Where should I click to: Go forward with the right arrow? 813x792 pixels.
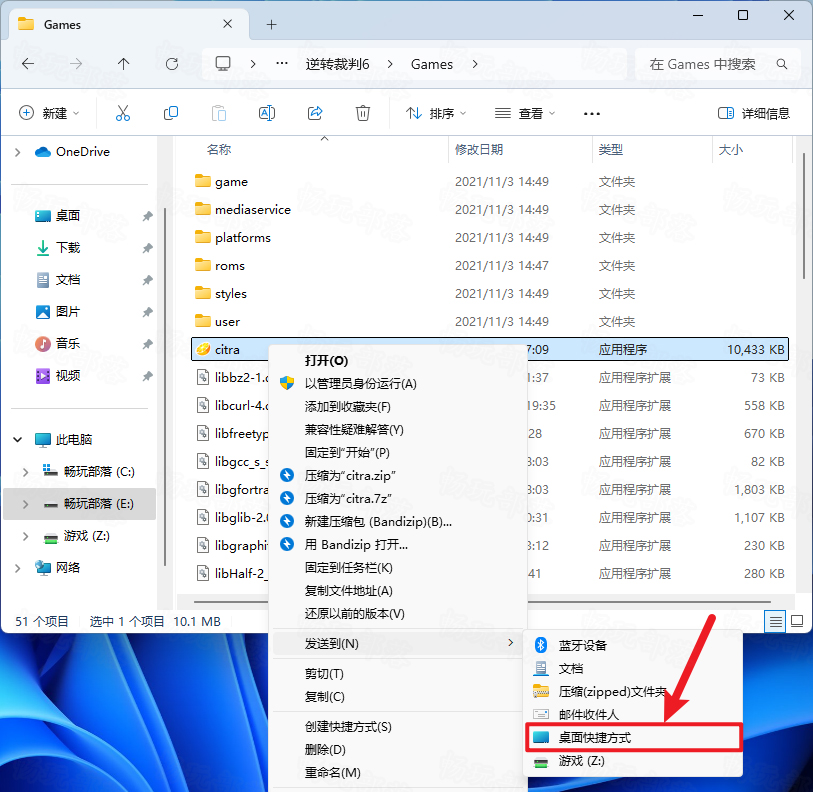[76, 64]
